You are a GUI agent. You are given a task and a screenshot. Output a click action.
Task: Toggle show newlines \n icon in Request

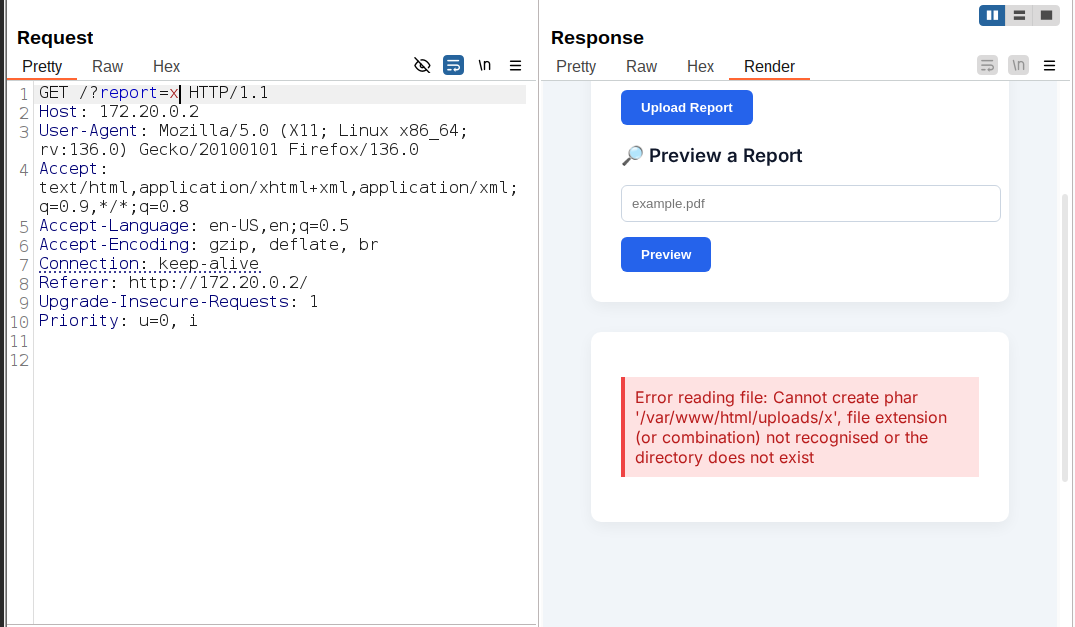(485, 65)
